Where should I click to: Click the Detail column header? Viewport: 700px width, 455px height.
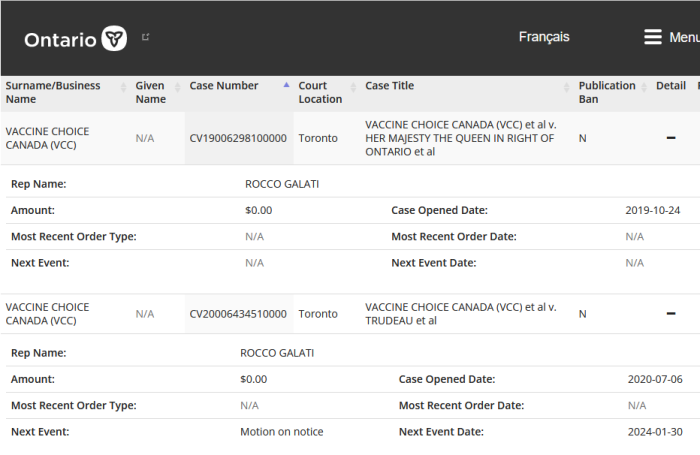(x=671, y=86)
